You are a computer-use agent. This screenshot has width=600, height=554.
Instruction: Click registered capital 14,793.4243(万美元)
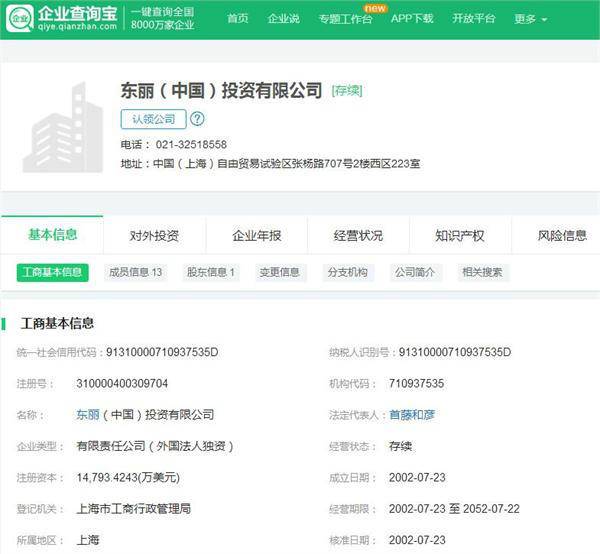pyautogui.click(x=128, y=477)
